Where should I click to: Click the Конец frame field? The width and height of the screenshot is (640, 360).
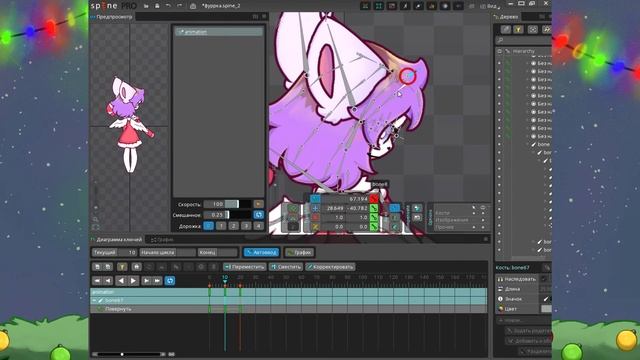[218, 252]
